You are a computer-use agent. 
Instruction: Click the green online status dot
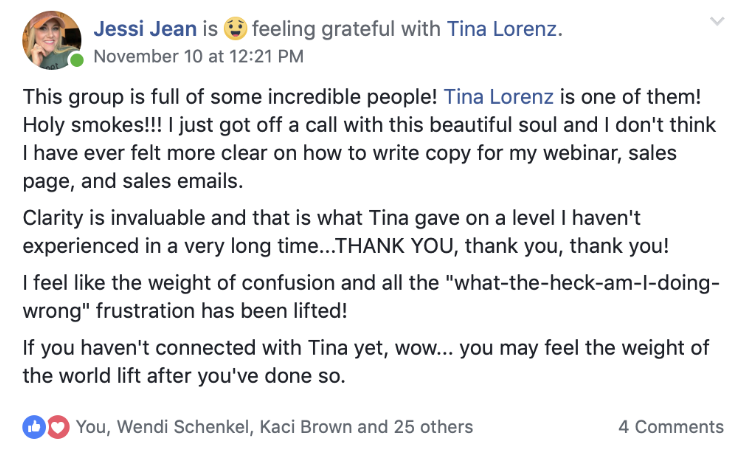tap(77, 61)
